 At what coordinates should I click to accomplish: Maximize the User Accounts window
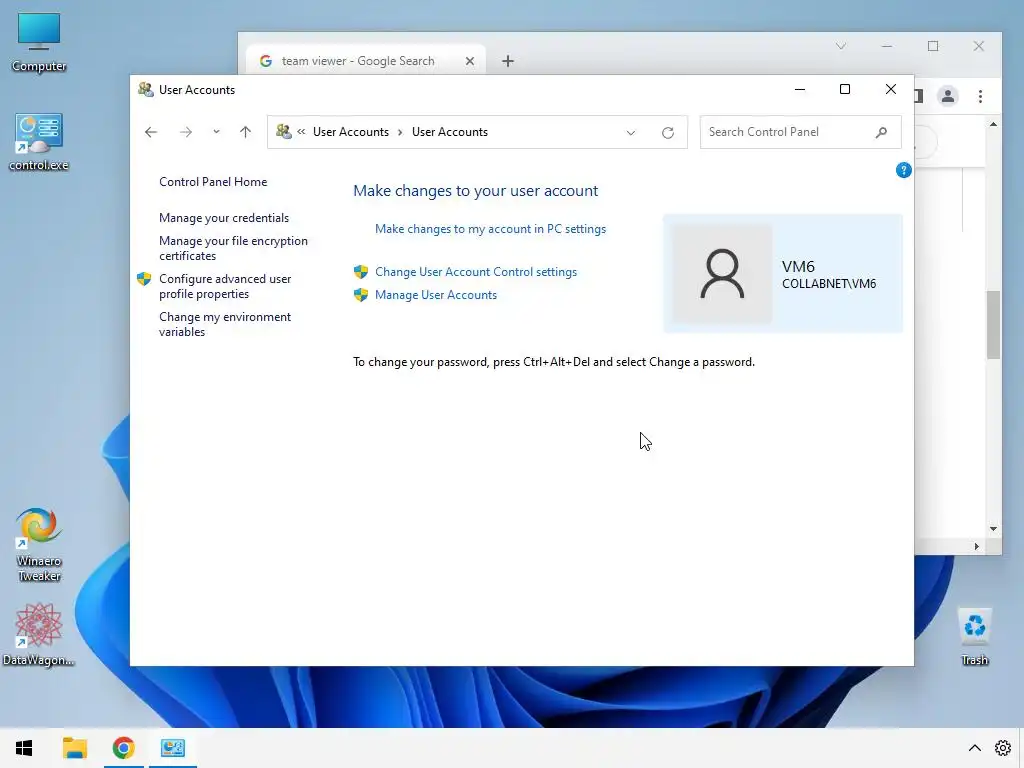(x=844, y=89)
